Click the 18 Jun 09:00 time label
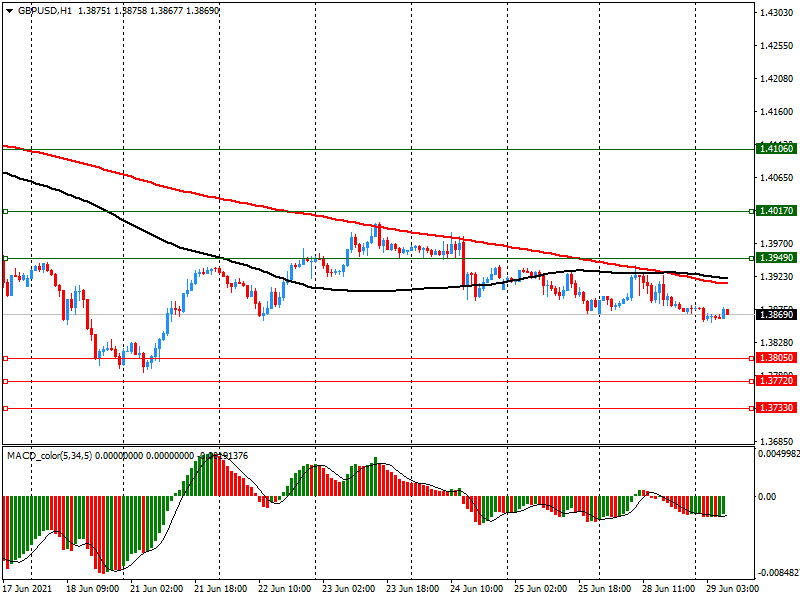 (92, 588)
